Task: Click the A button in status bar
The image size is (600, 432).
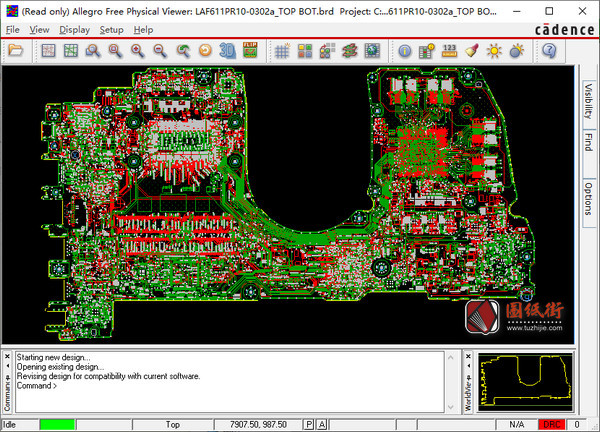Action: [323, 424]
